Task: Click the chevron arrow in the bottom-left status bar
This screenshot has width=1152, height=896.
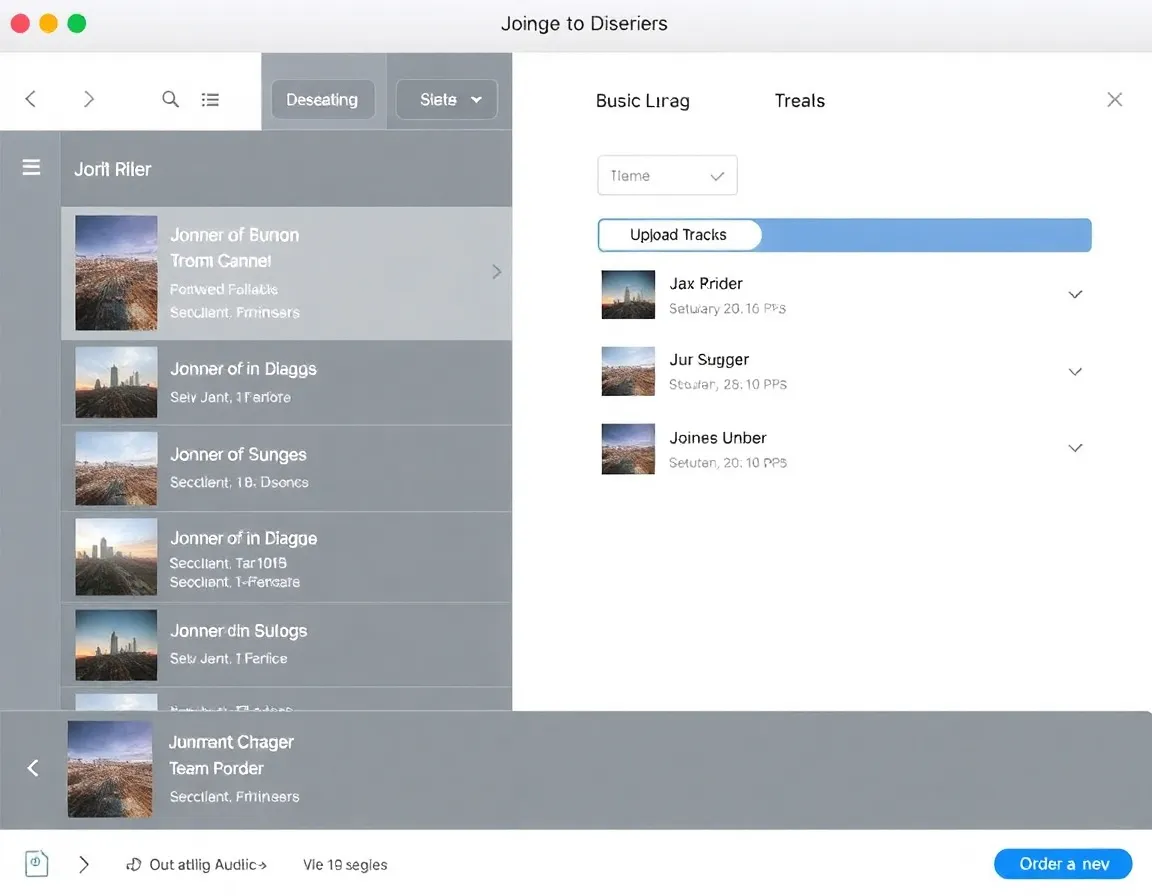Action: (84, 864)
